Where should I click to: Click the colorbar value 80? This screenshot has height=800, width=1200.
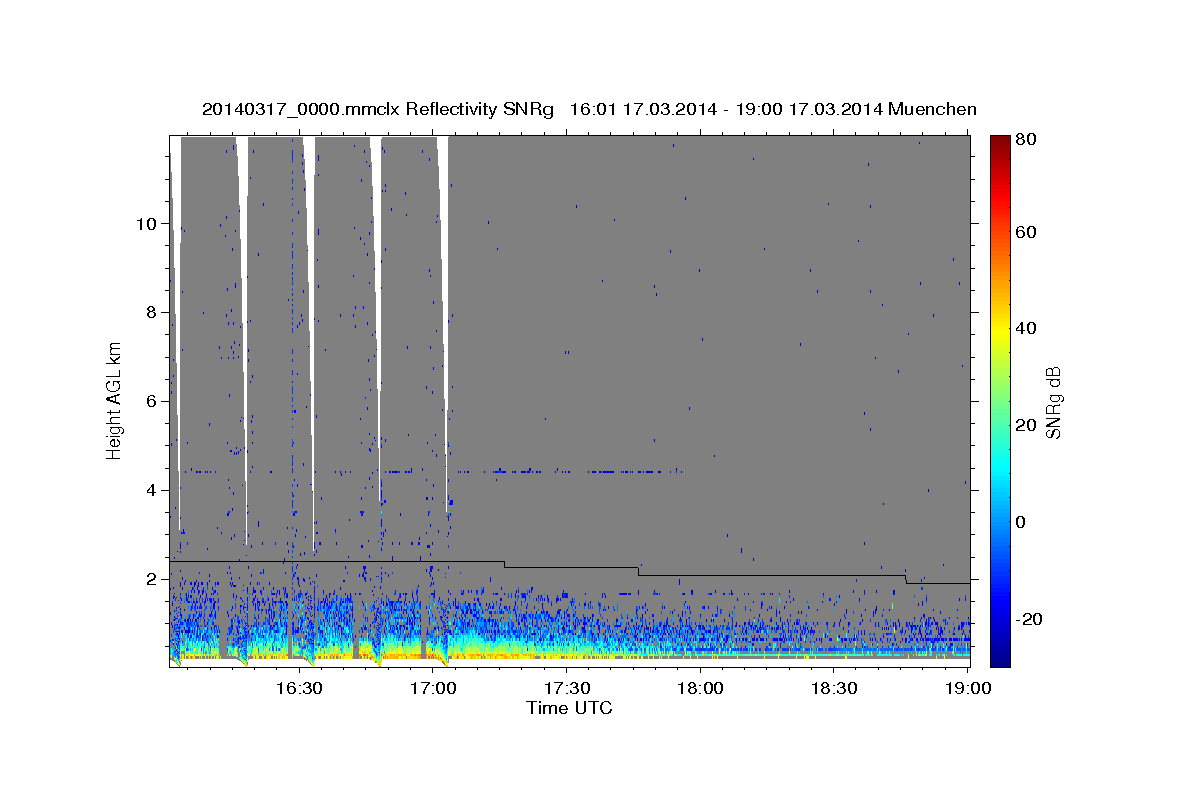tap(1027, 139)
